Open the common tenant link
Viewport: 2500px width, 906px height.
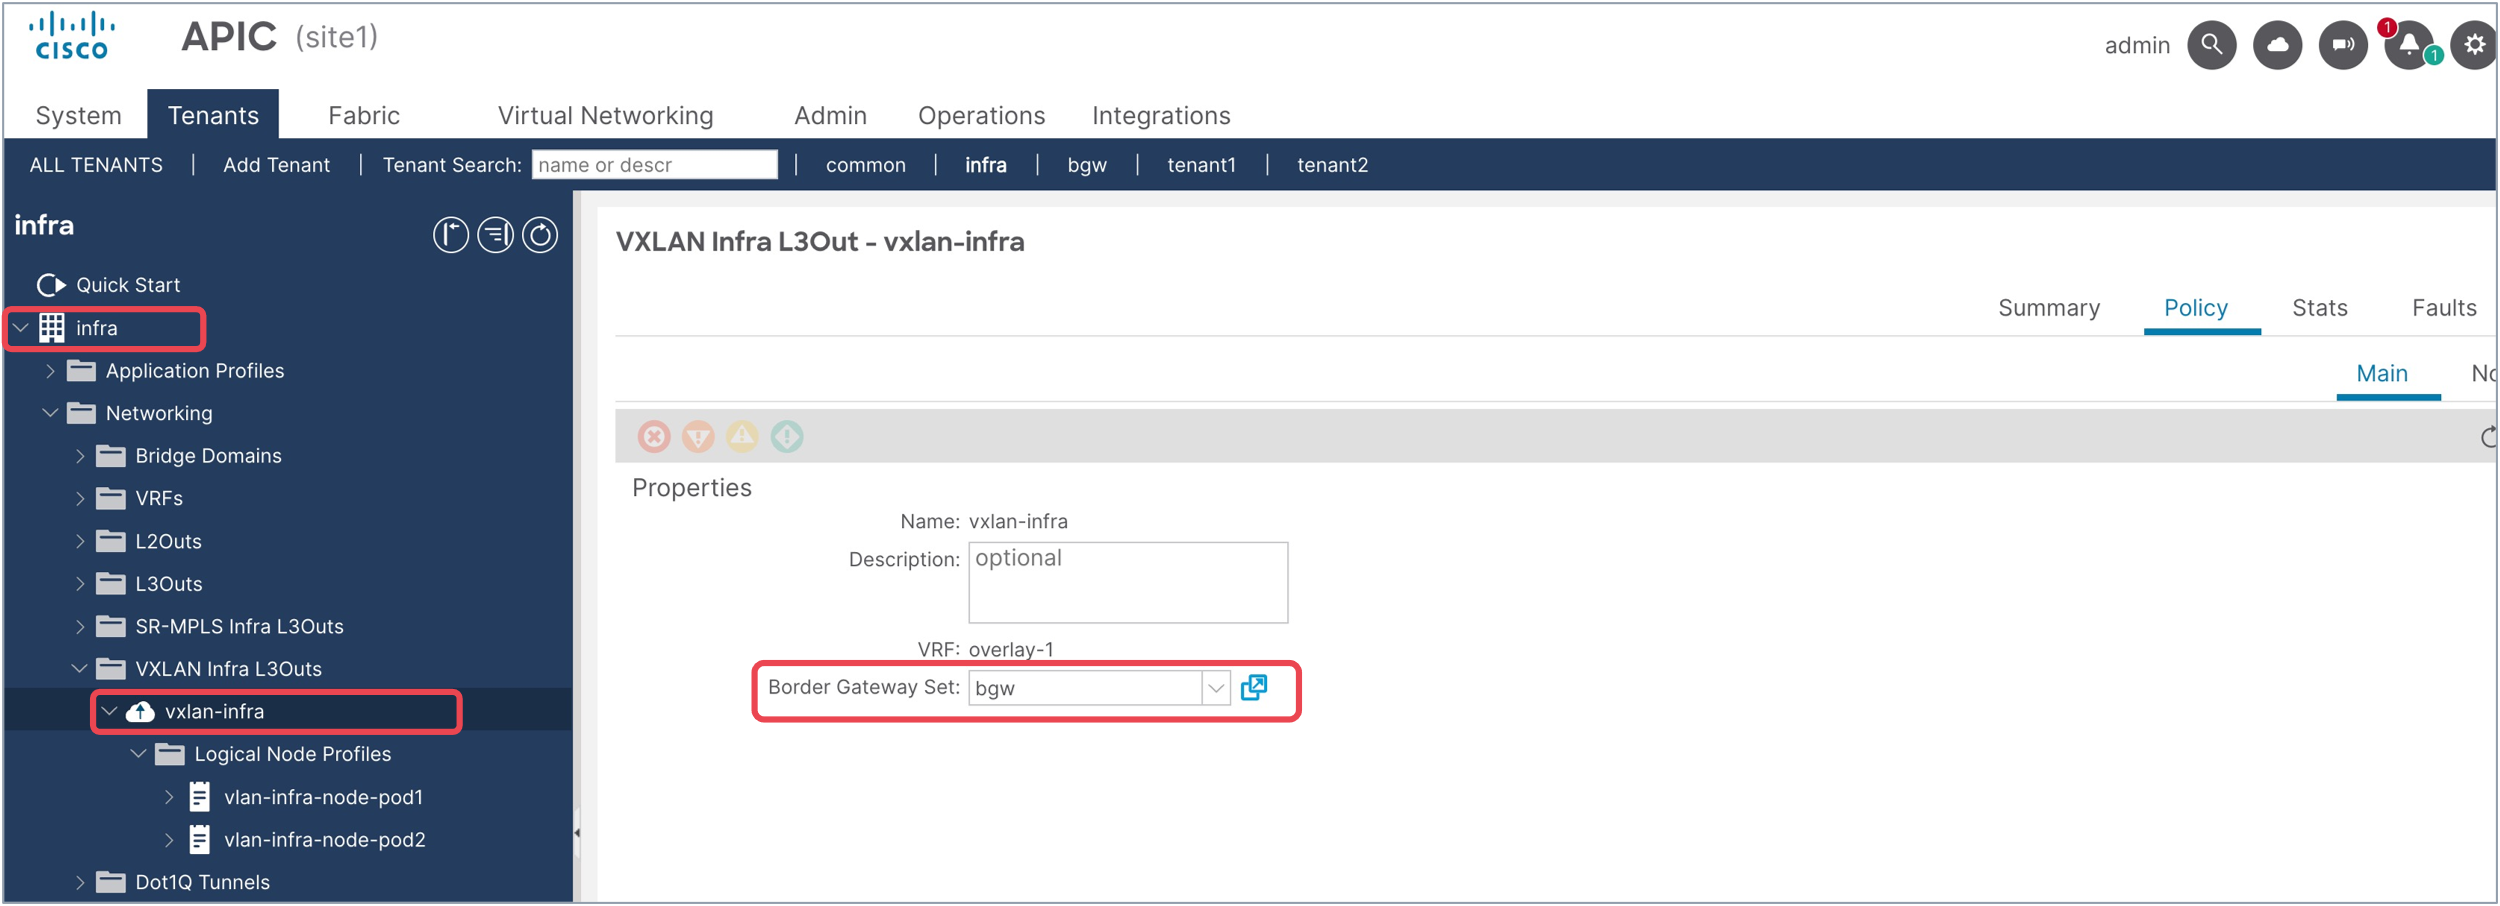tap(866, 165)
